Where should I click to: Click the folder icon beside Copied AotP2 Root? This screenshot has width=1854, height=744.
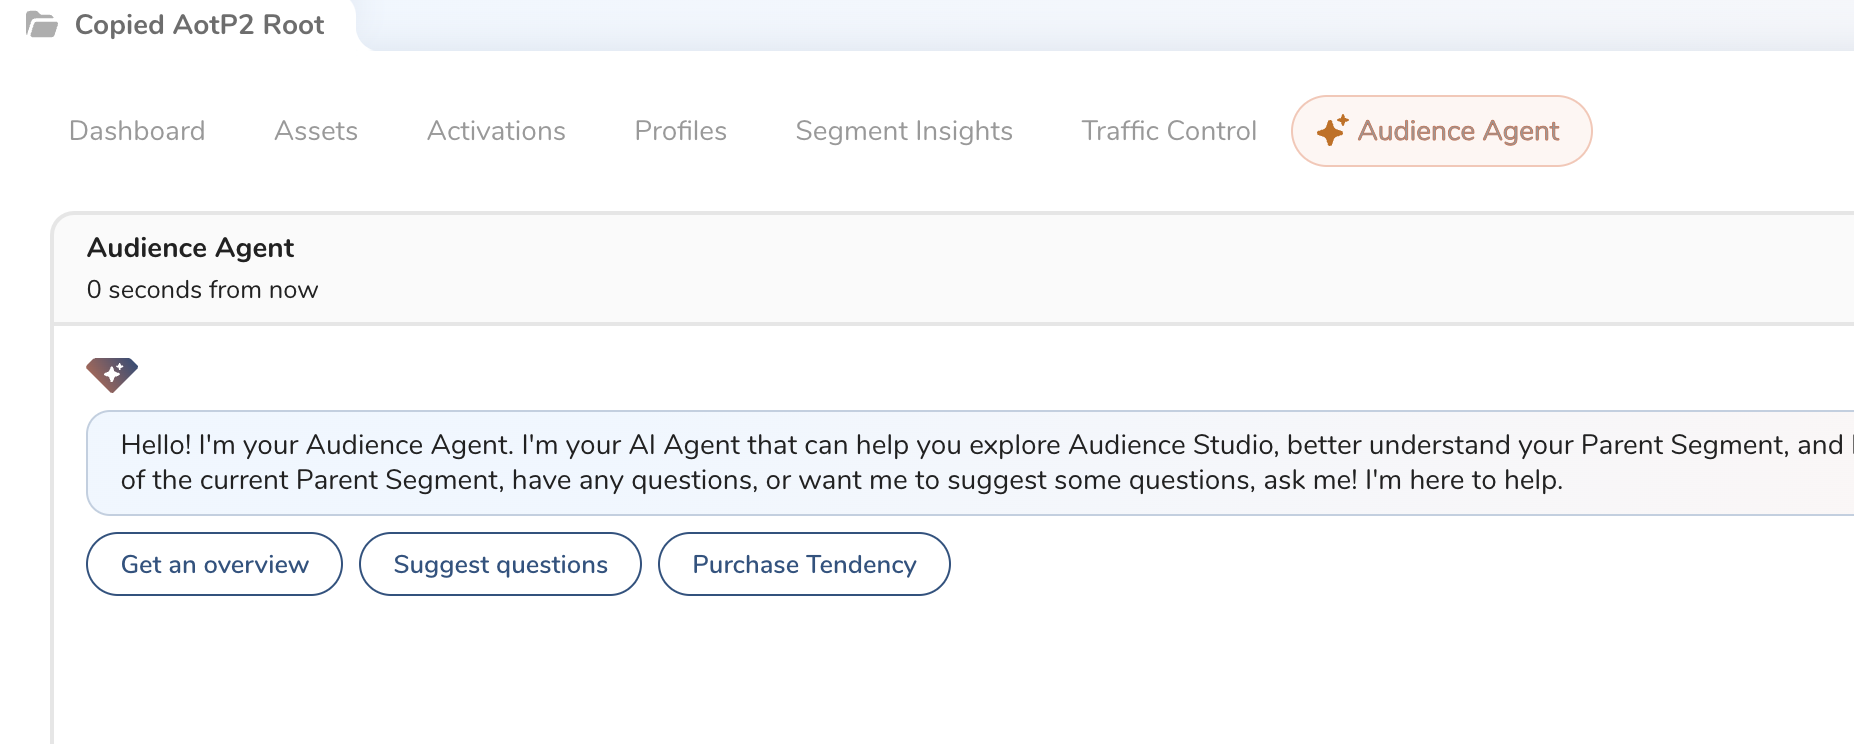coord(41,25)
